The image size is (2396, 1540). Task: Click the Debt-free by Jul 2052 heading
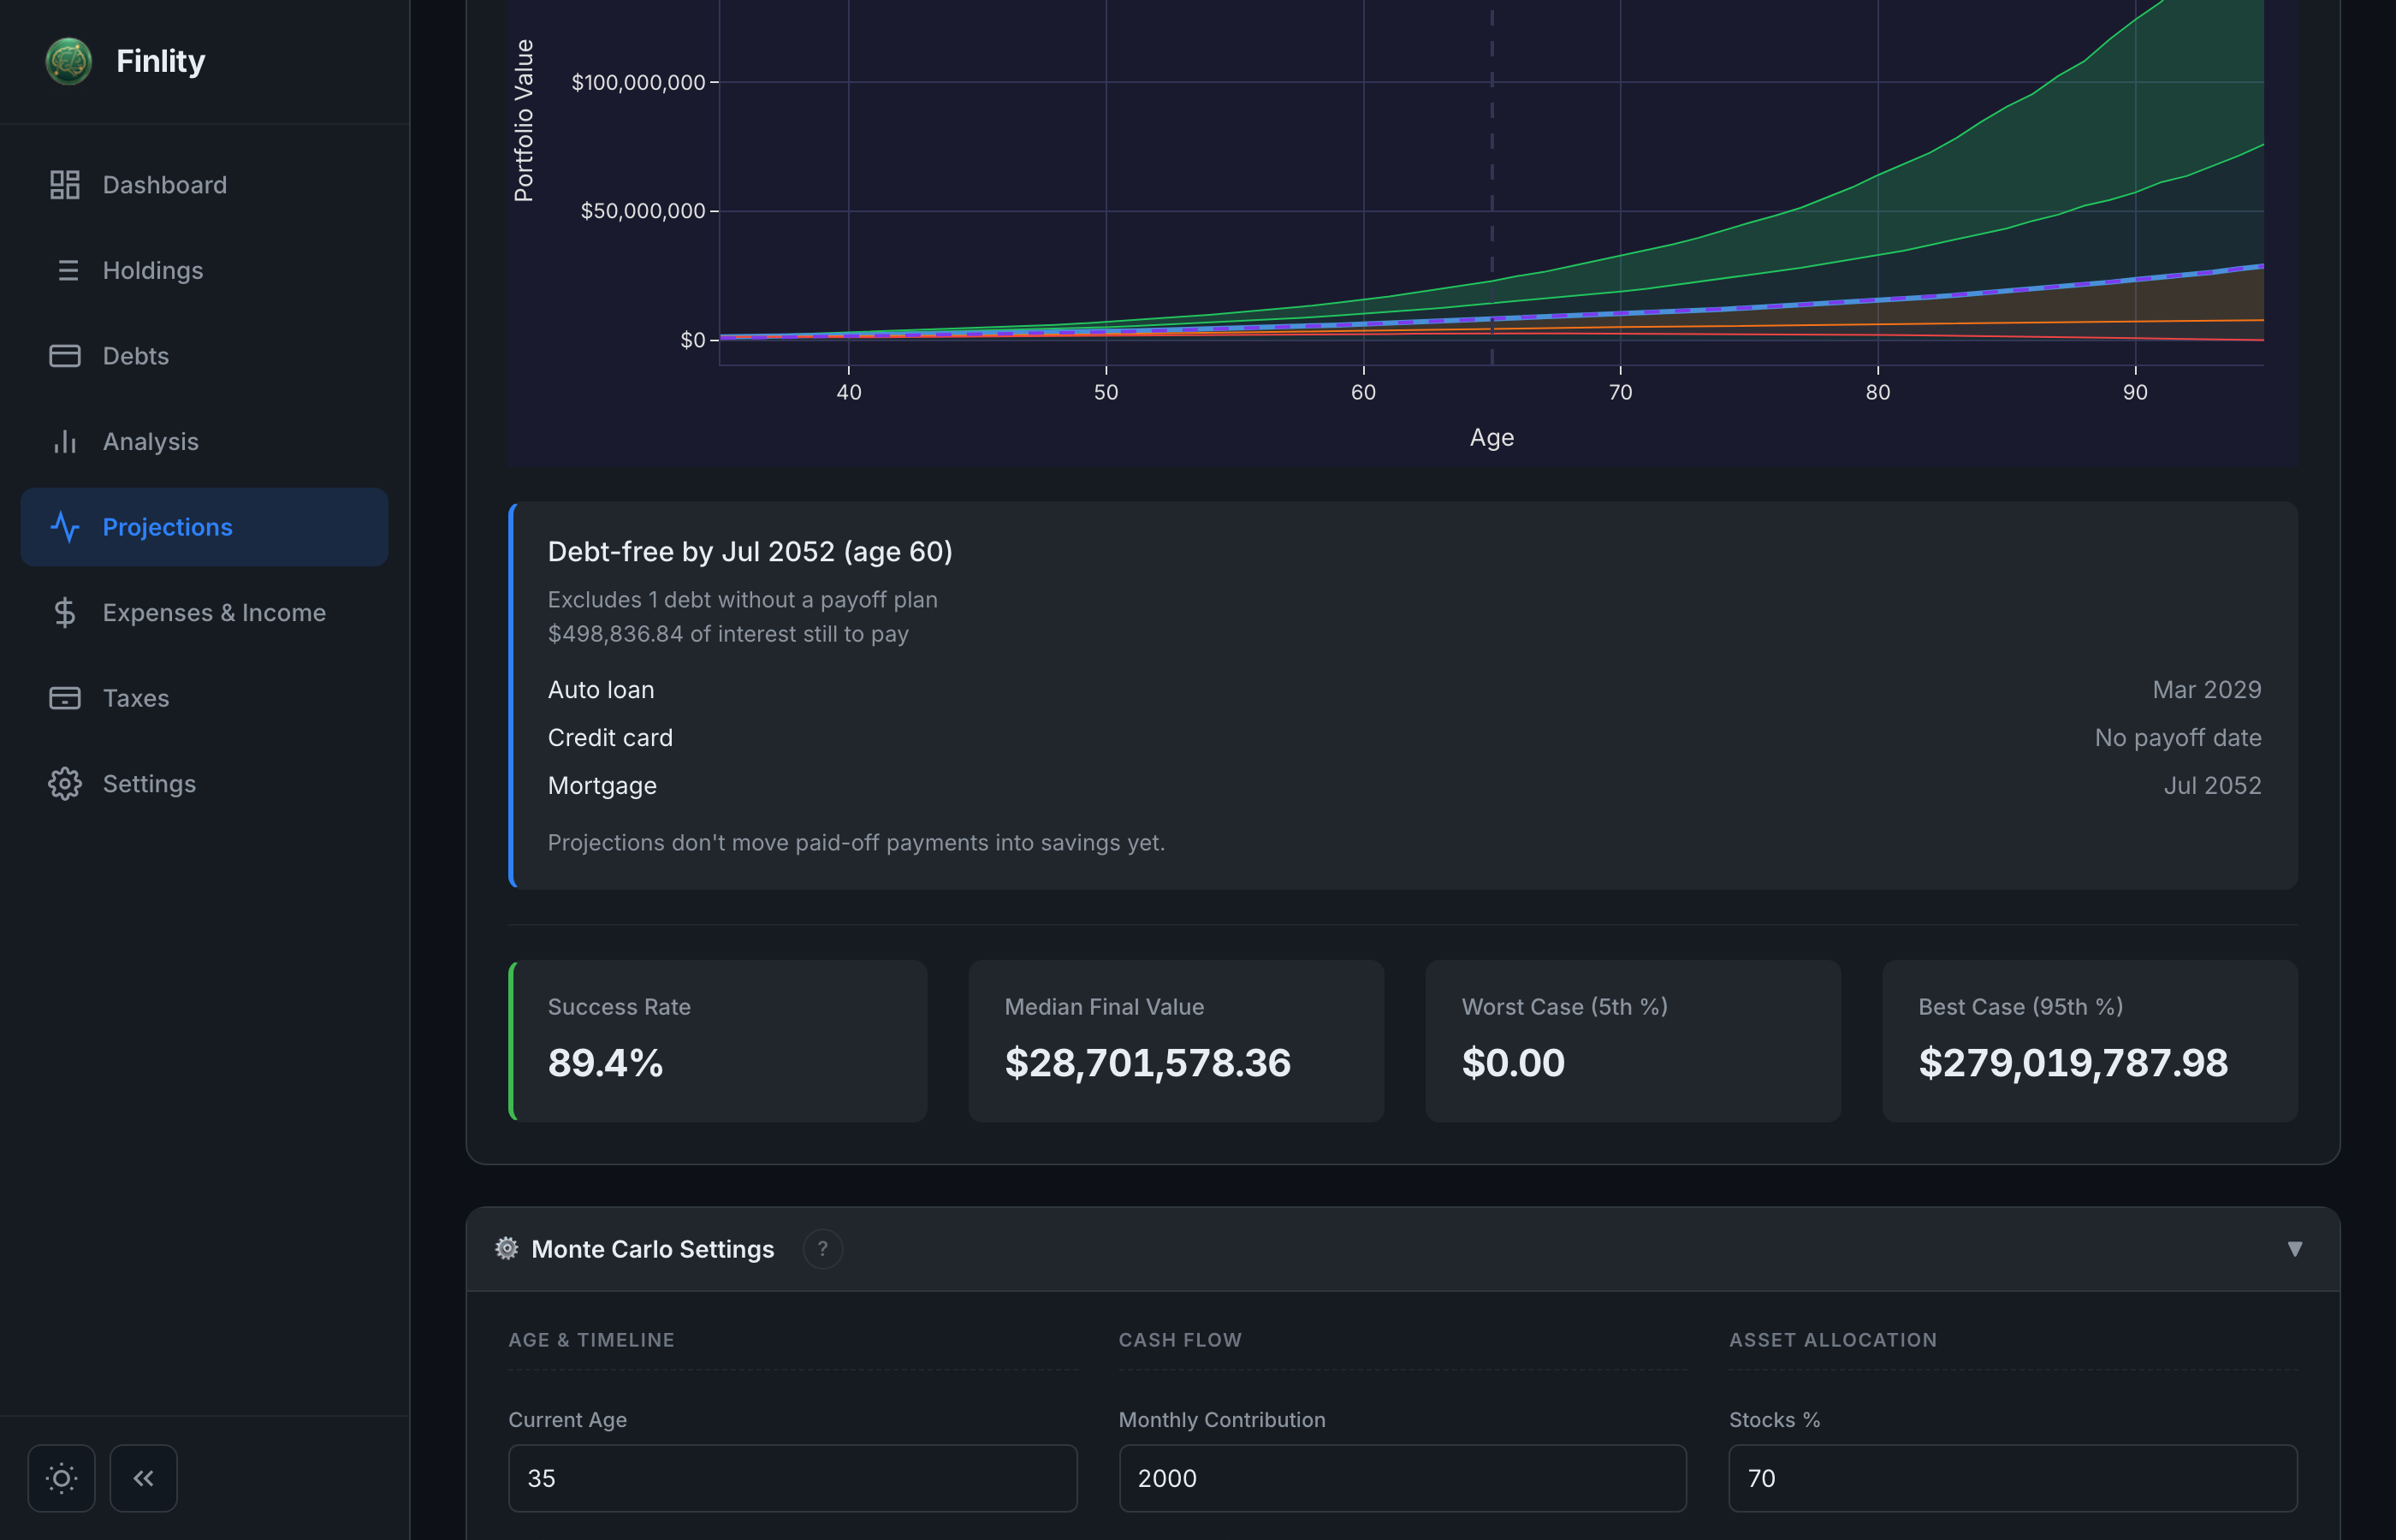click(750, 552)
